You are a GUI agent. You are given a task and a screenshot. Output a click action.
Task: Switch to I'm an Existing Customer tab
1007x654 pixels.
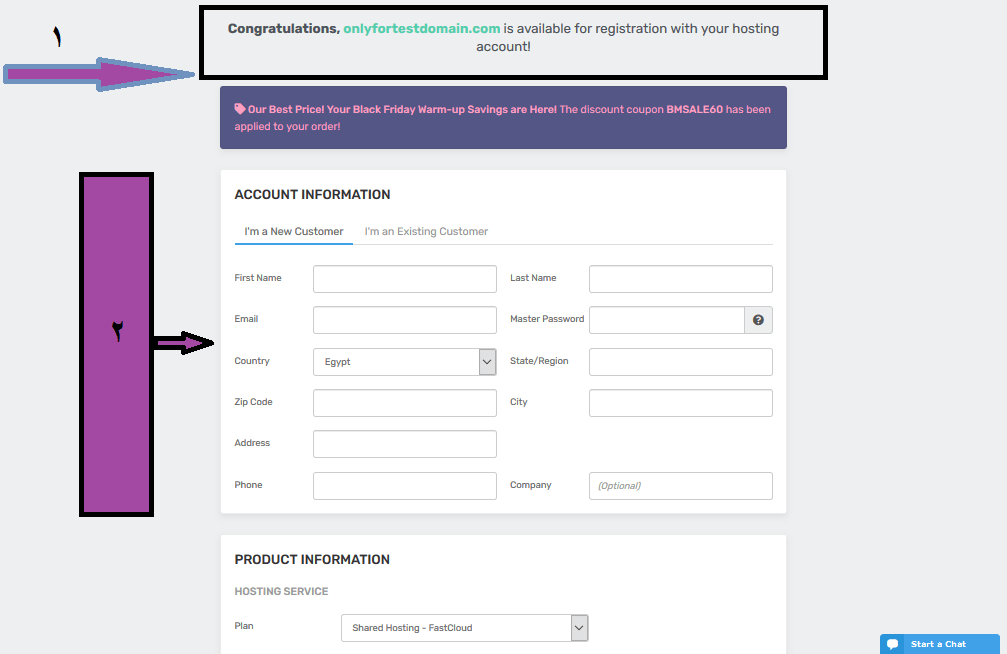(x=426, y=231)
